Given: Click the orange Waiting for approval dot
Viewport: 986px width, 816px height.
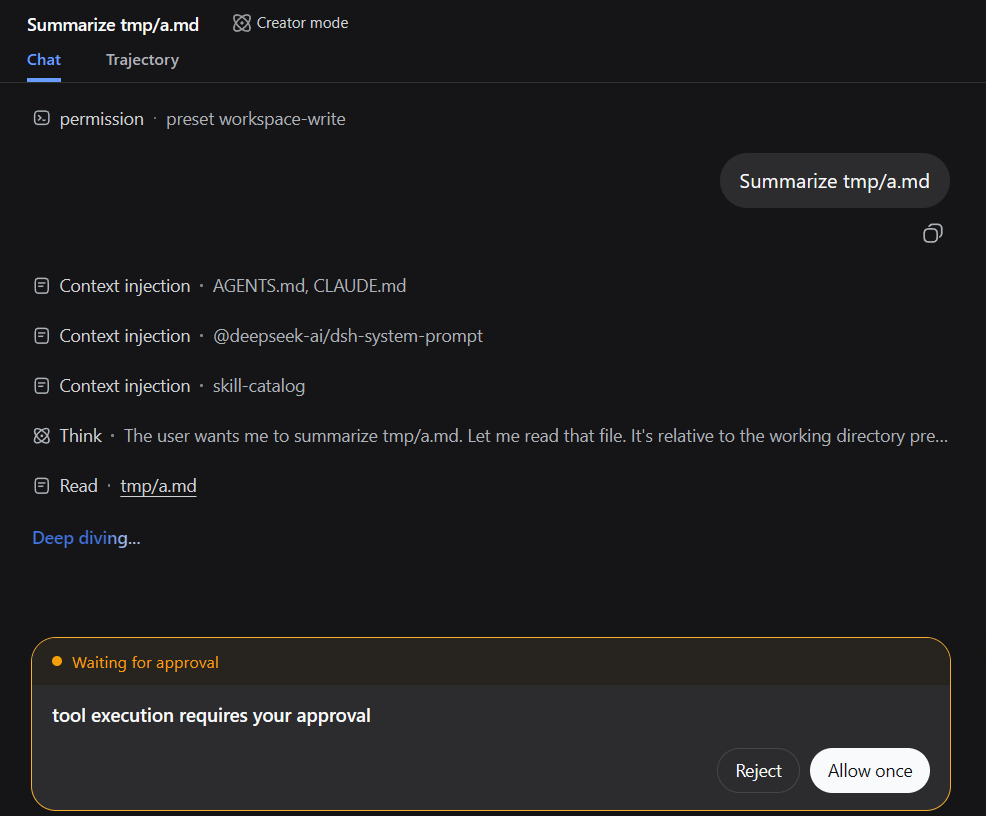Looking at the screenshot, I should pos(57,661).
